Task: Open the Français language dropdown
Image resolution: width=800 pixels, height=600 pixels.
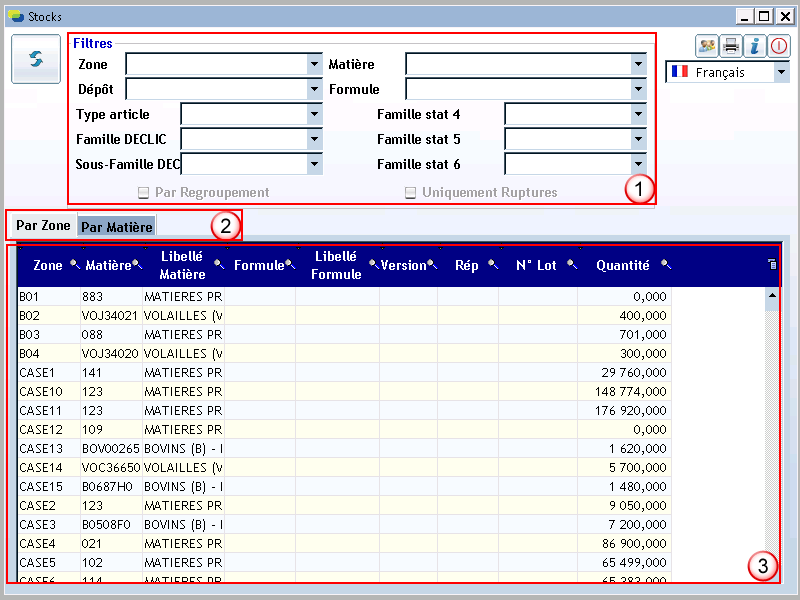Action: point(781,72)
